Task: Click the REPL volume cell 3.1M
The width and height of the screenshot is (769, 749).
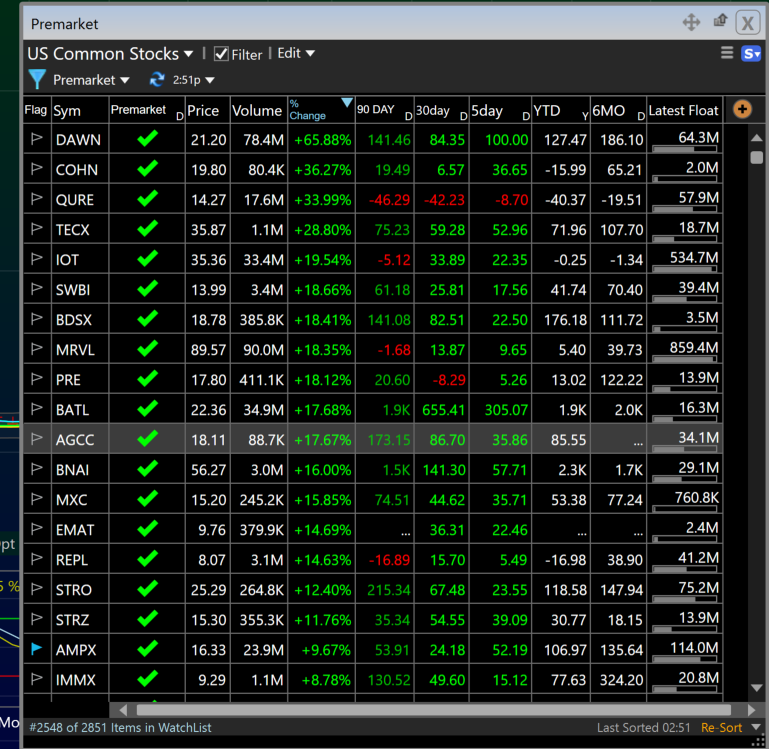Action: [x=259, y=560]
